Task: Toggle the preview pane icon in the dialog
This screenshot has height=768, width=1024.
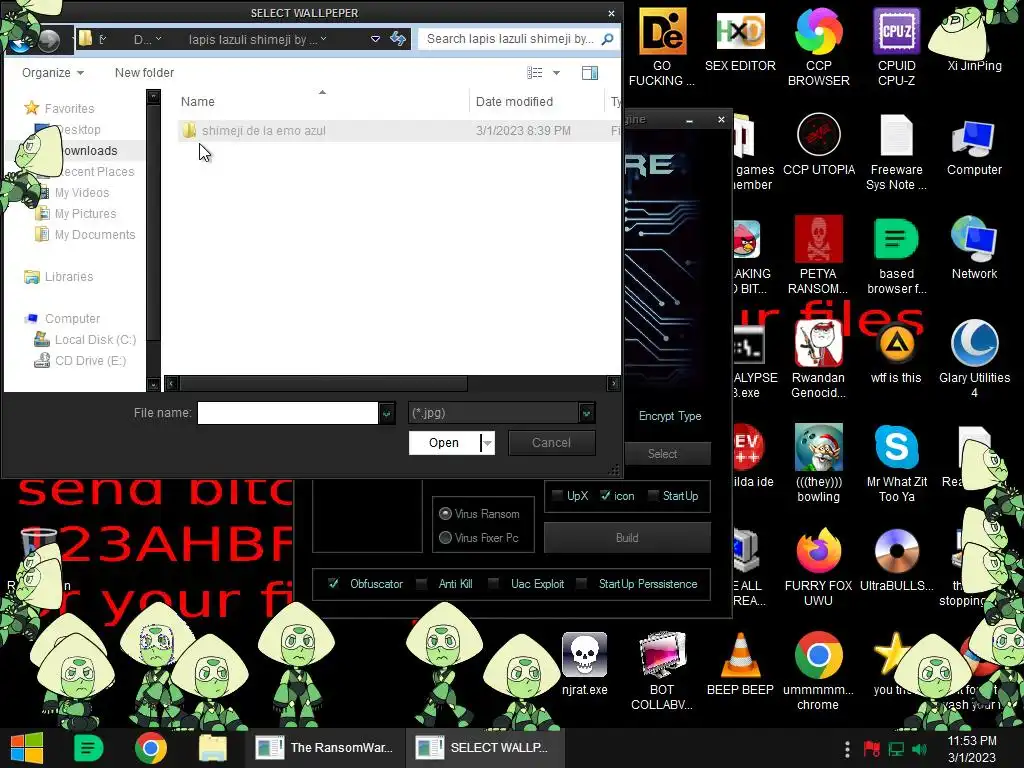Action: coord(590,72)
